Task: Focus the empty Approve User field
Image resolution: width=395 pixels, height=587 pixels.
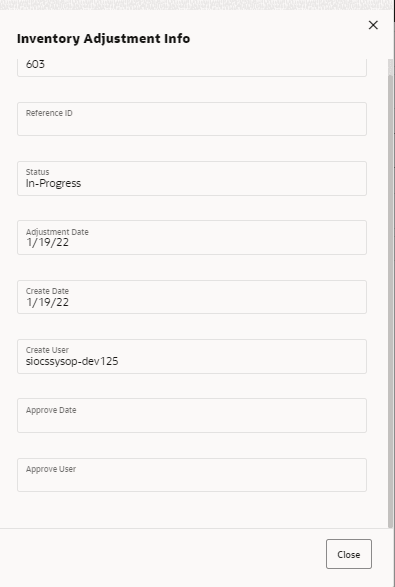Action: tap(192, 475)
